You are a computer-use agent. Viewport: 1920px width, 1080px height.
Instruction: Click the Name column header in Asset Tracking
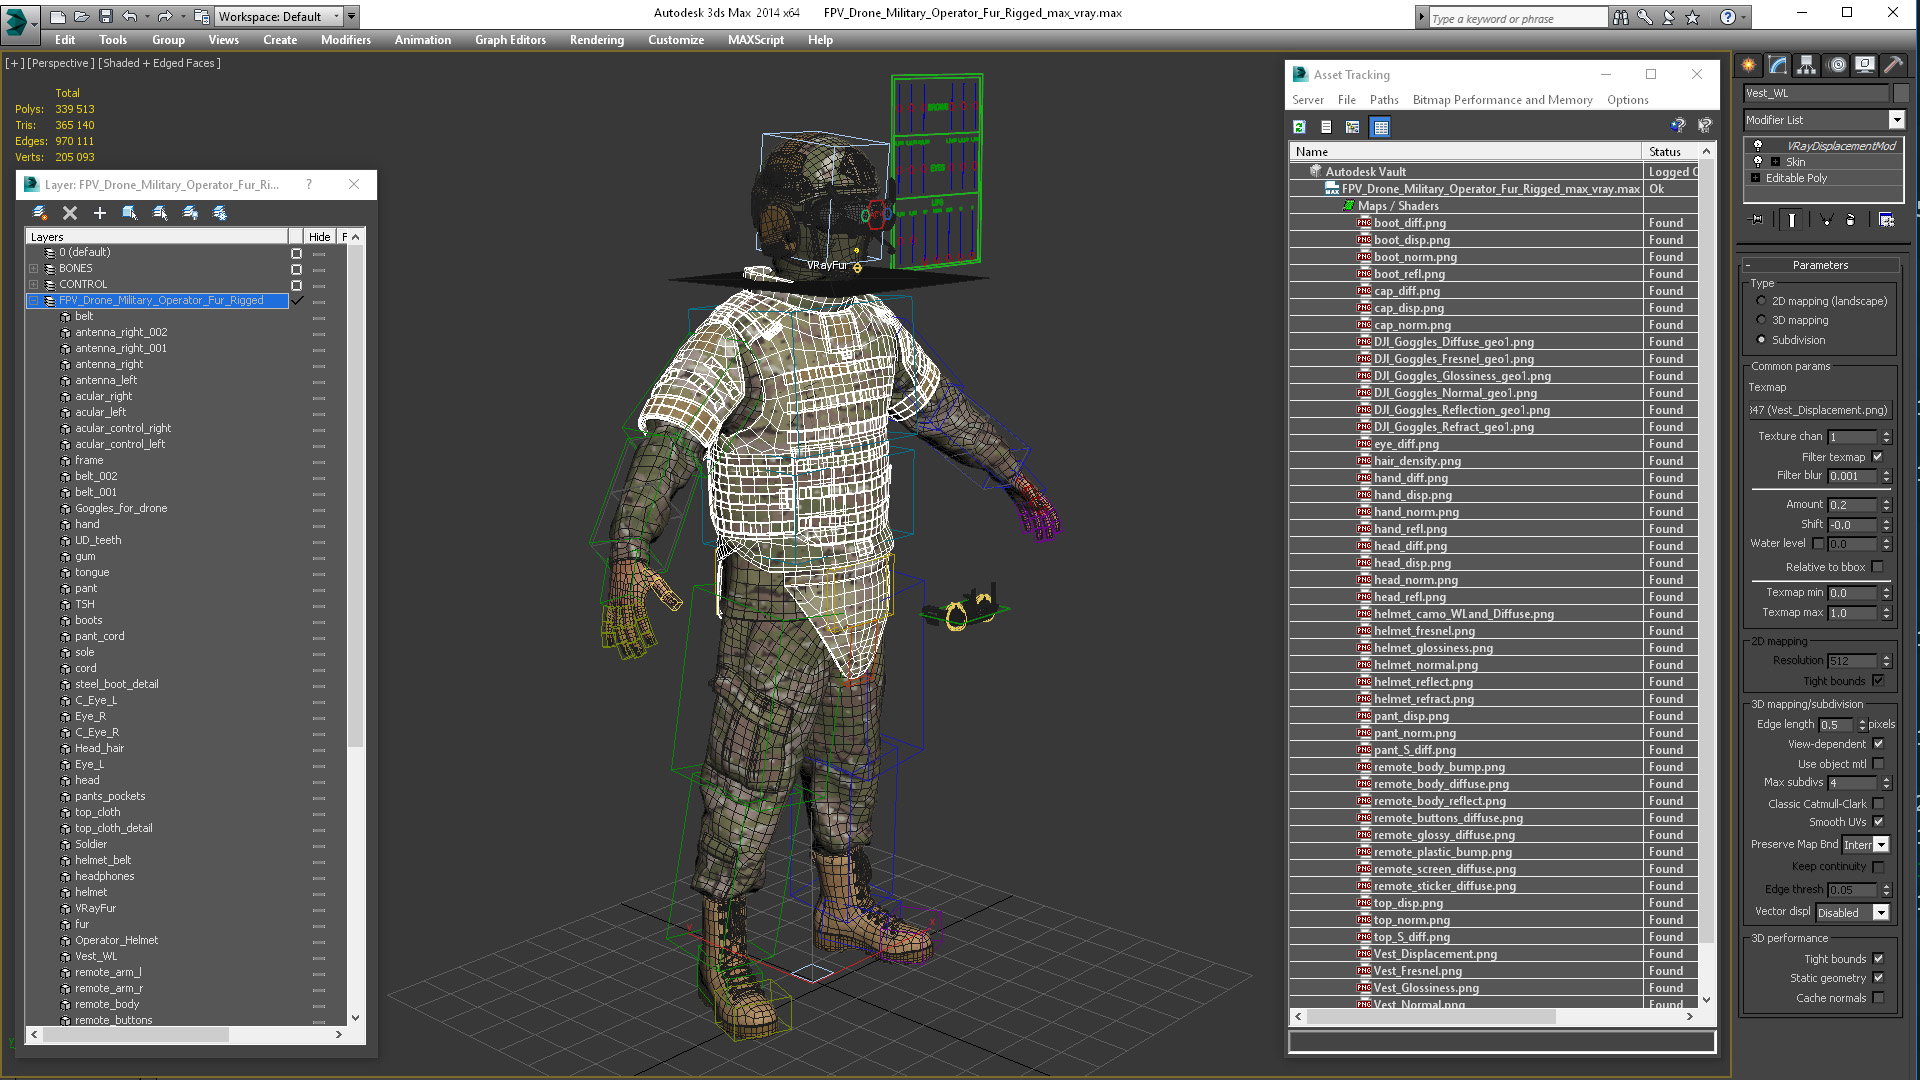point(1466,152)
